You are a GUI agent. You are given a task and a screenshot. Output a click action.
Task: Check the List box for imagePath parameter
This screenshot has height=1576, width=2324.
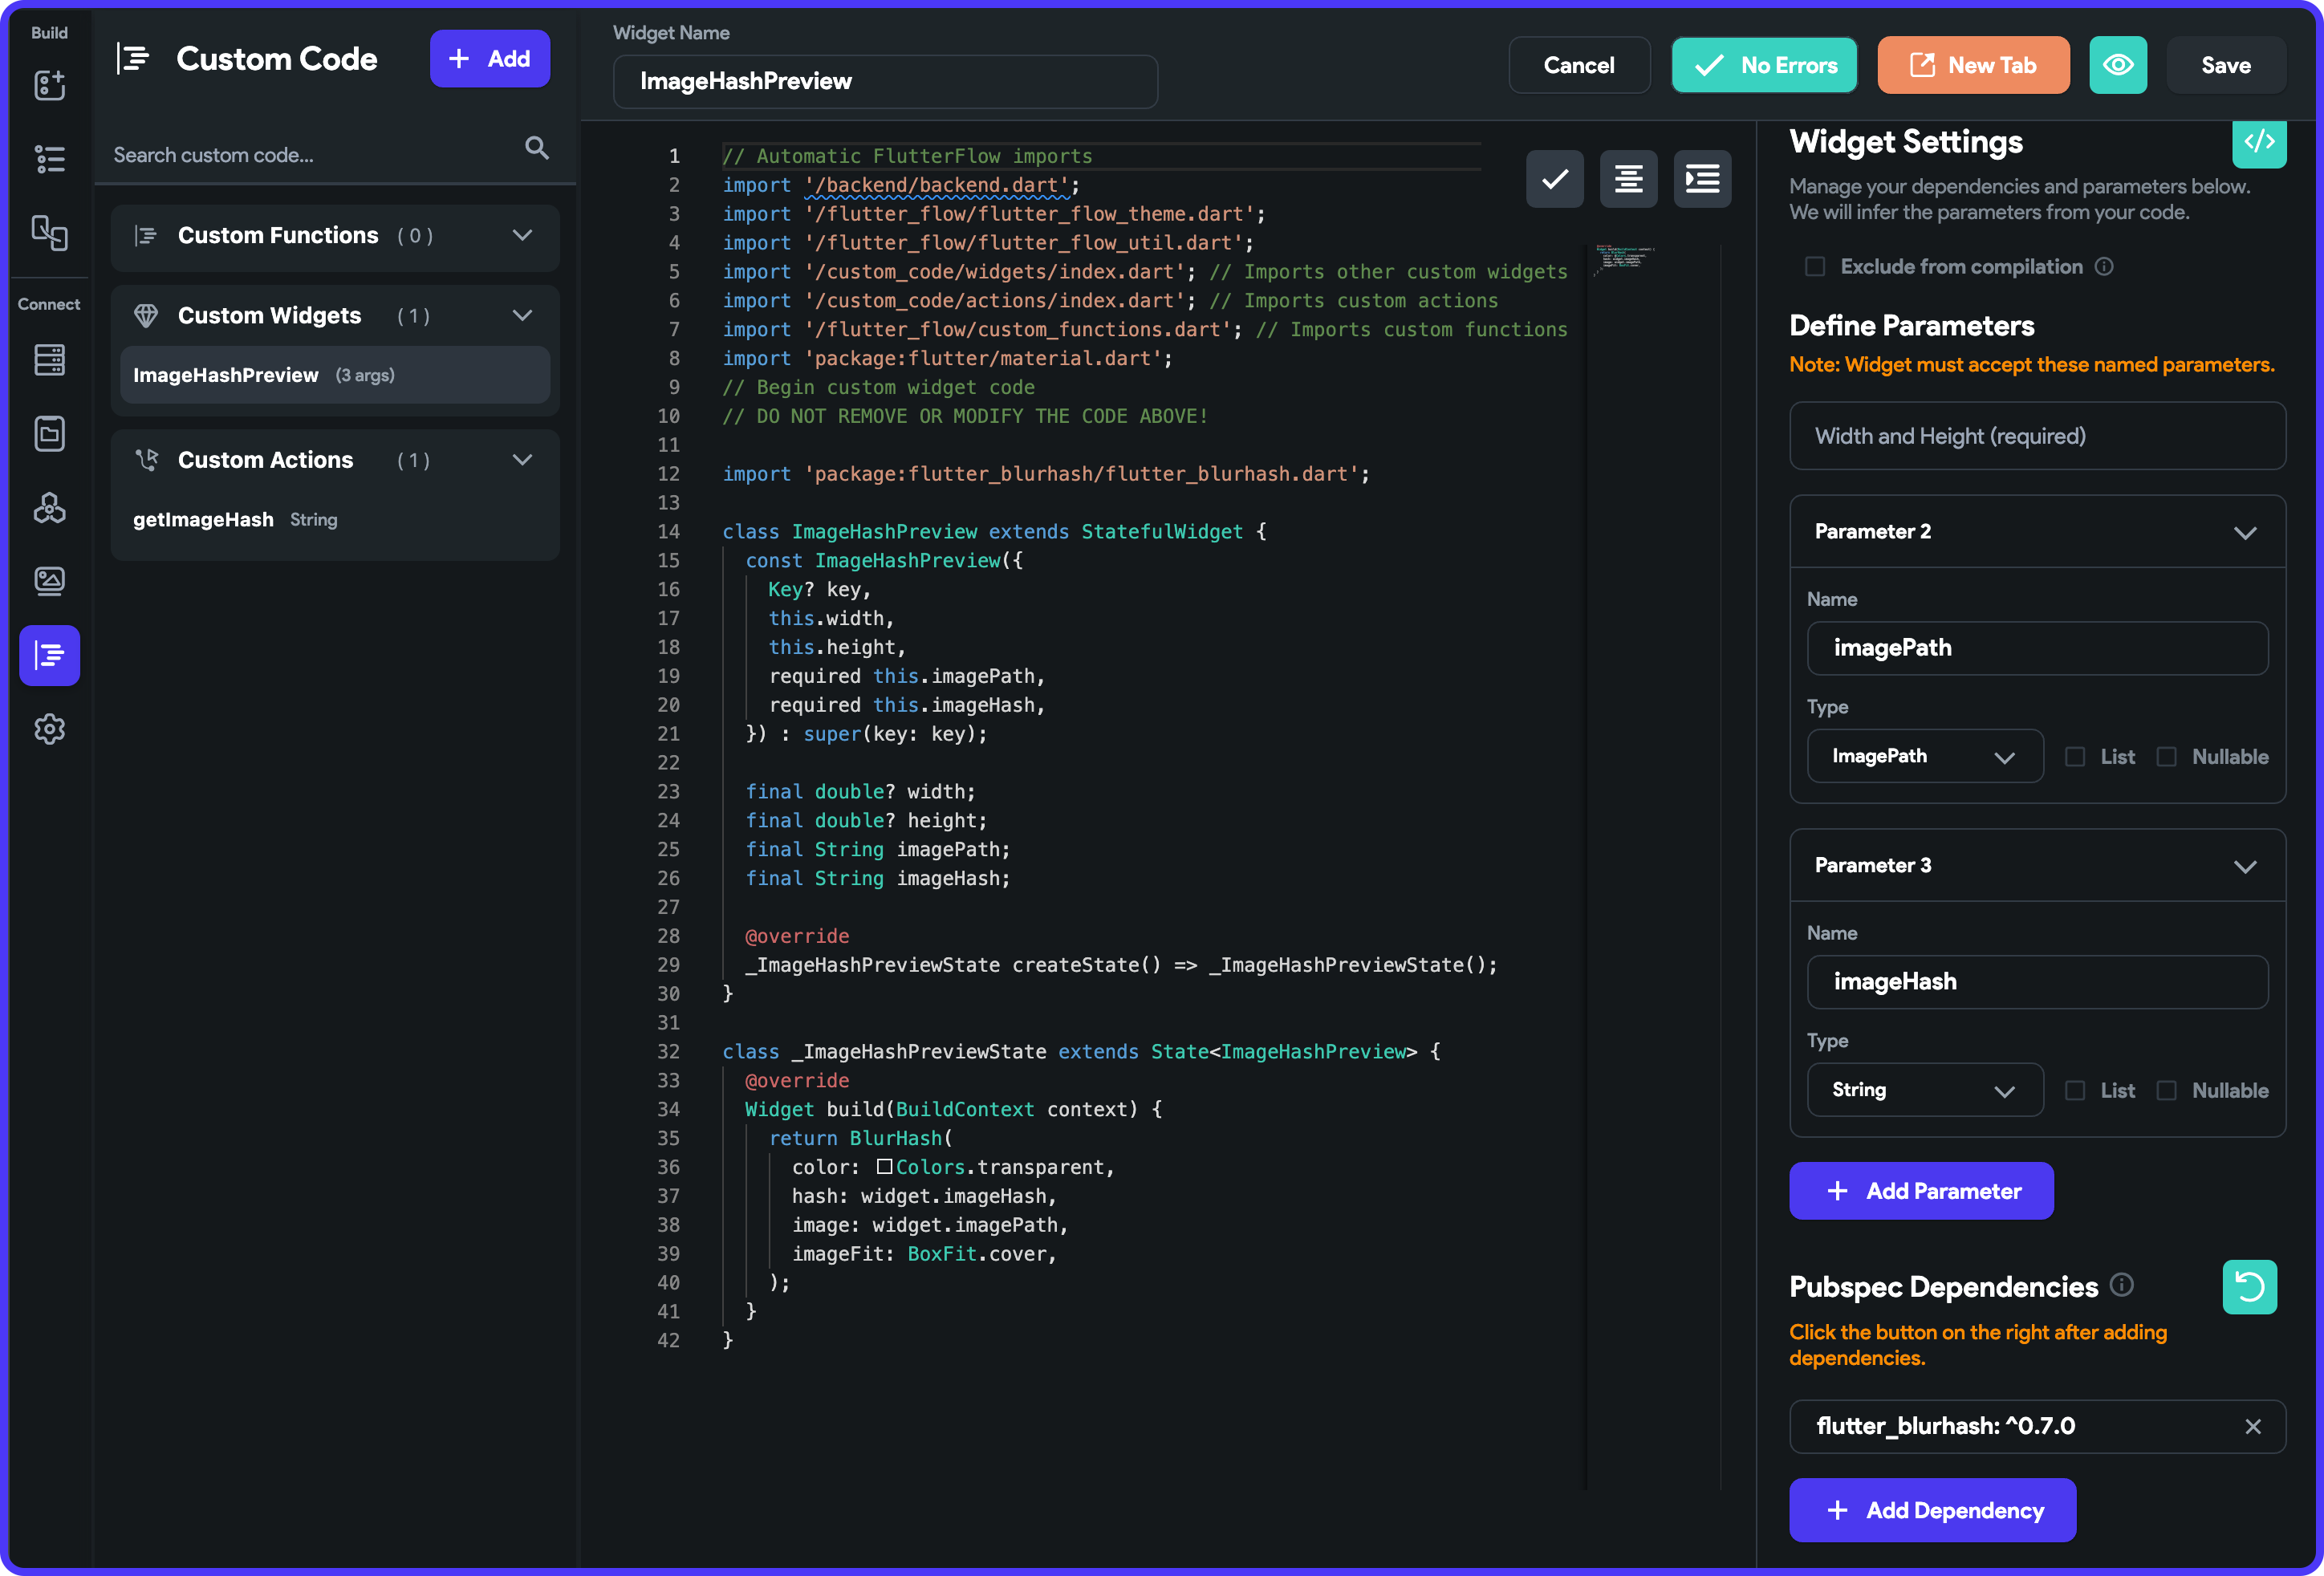click(x=2075, y=757)
